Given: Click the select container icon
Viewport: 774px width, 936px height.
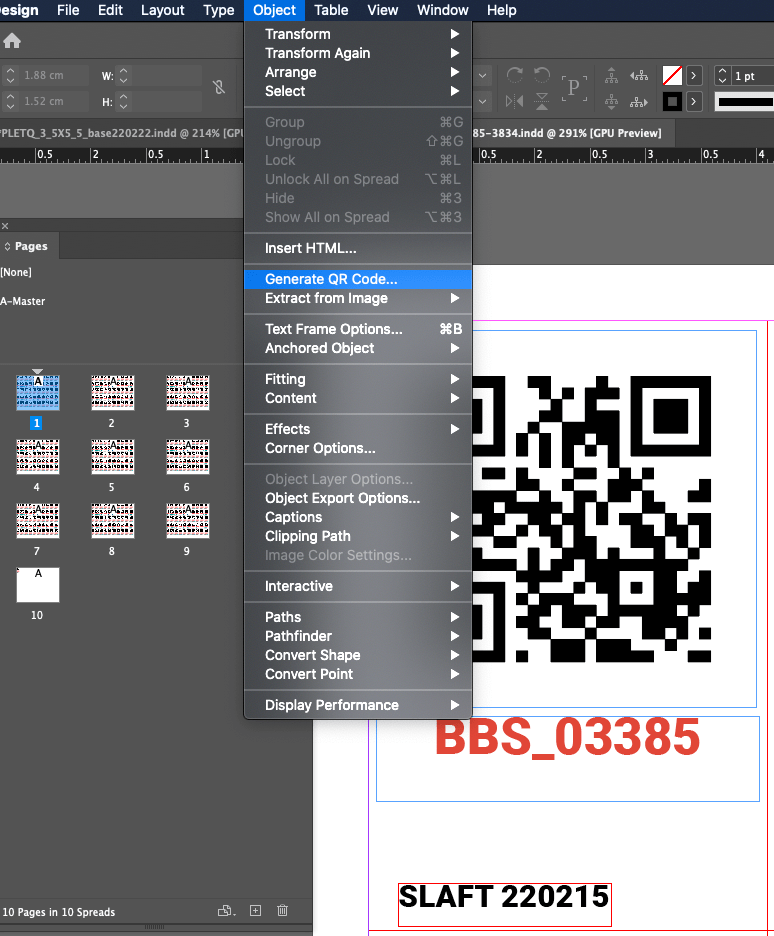Looking at the screenshot, I should point(612,75).
